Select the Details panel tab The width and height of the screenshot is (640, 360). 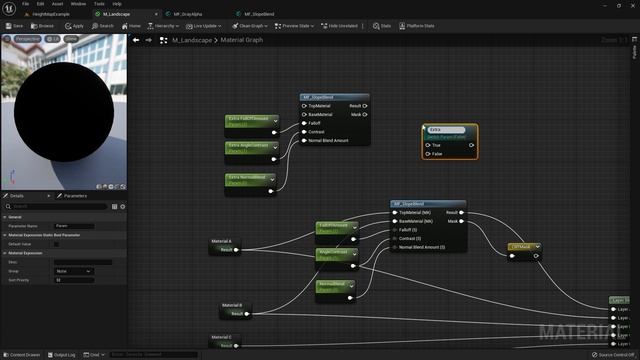coord(17,196)
